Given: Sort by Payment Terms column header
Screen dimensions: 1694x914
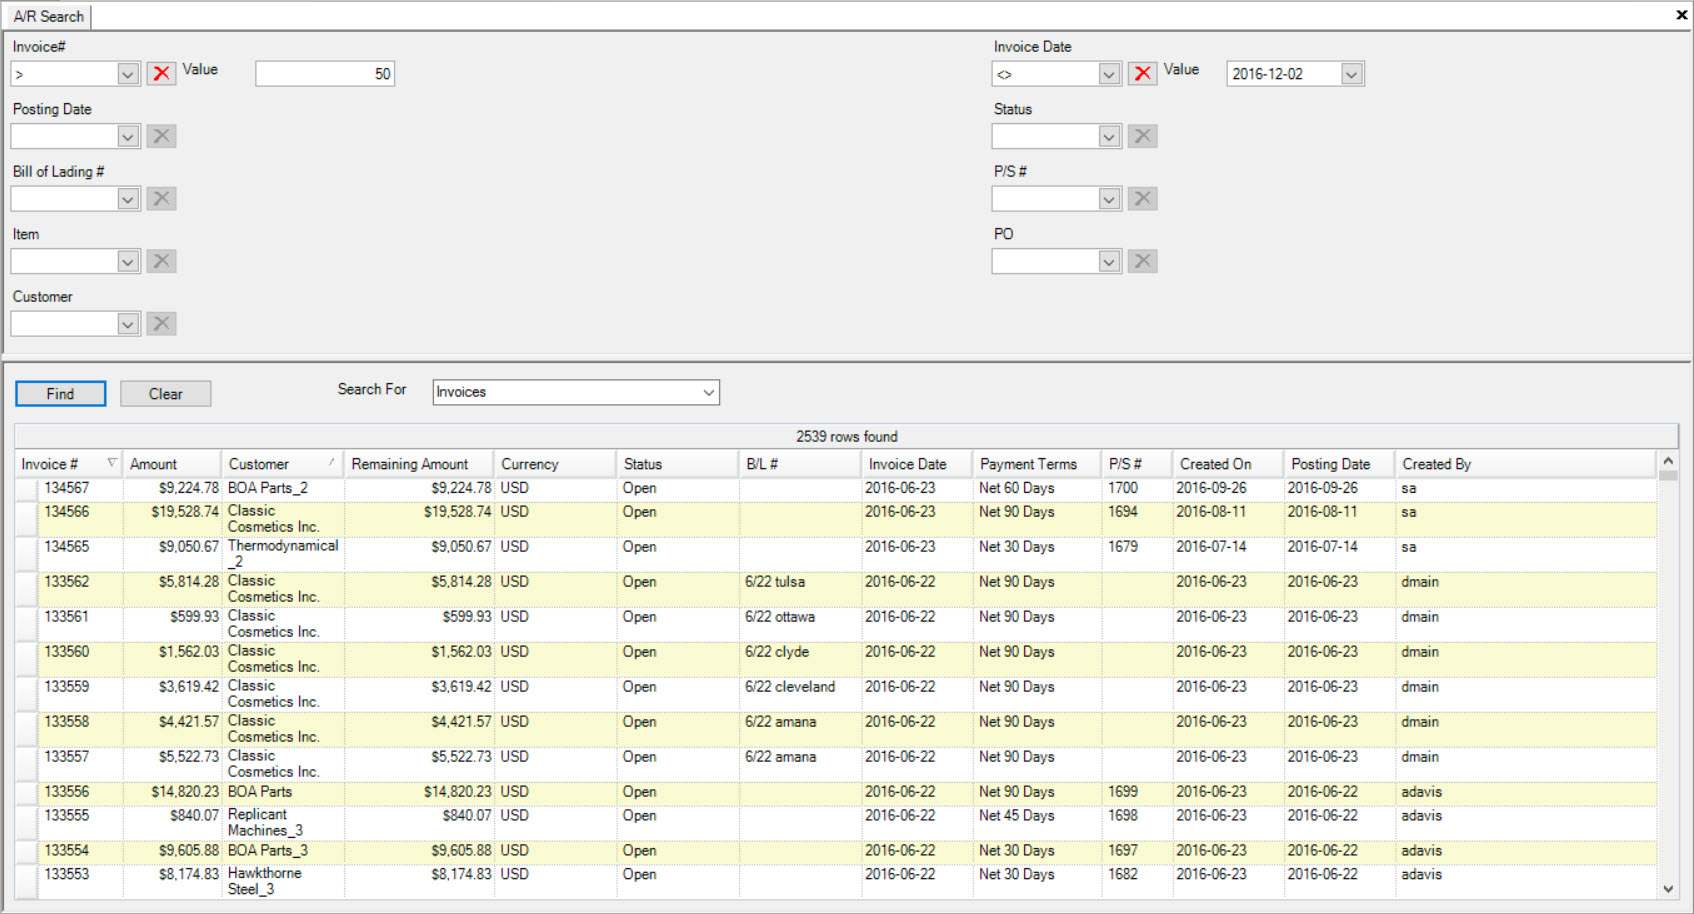Looking at the screenshot, I should point(1037,464).
